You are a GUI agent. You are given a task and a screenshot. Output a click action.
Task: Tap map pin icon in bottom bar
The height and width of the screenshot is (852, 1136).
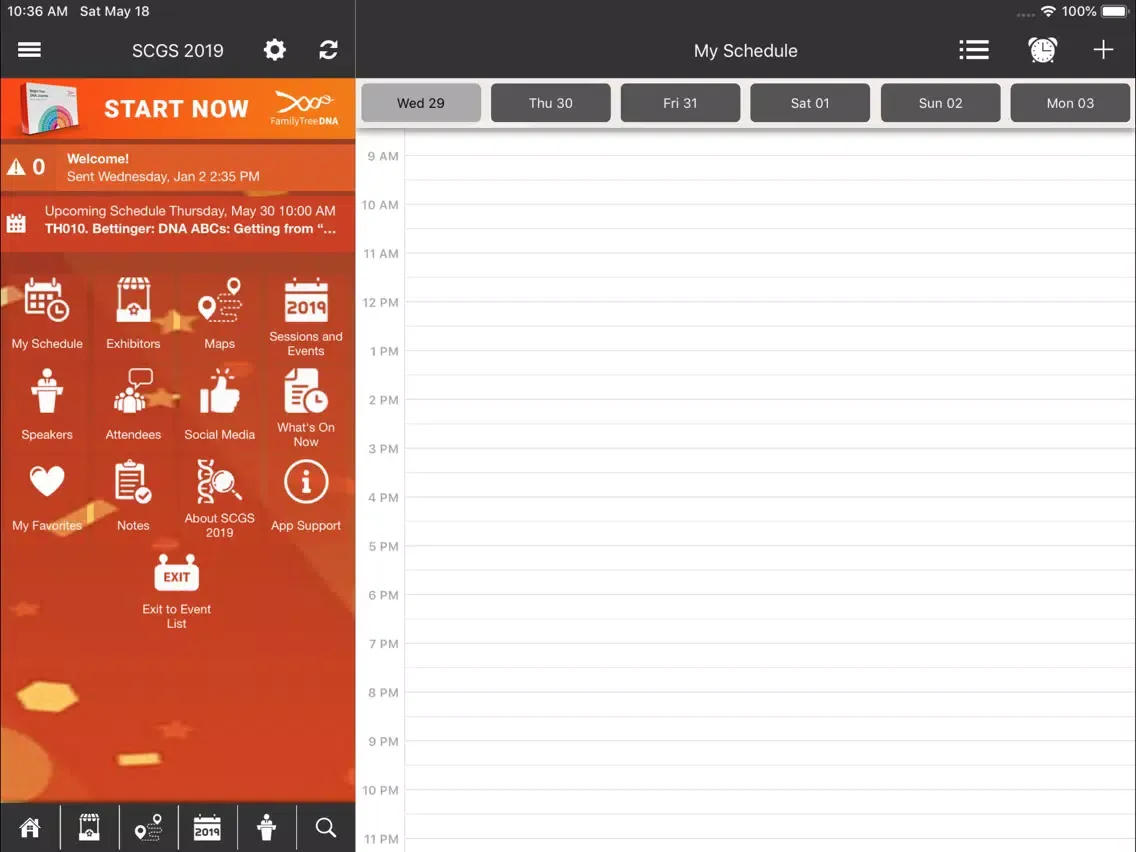(x=149, y=827)
